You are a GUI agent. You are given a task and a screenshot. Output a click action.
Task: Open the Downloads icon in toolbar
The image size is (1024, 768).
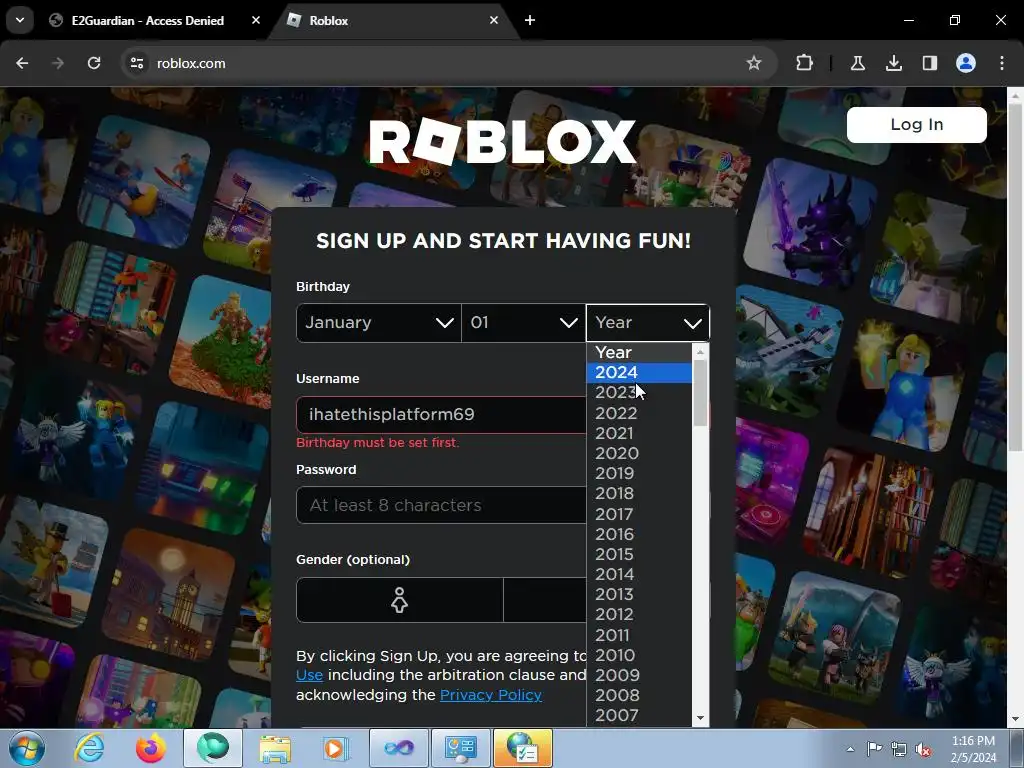893,63
